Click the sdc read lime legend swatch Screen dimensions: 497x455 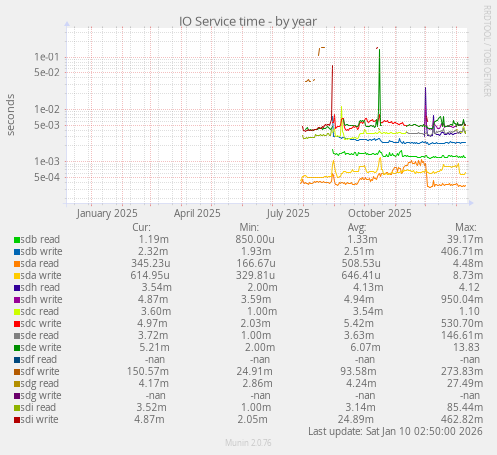[x=17, y=312]
